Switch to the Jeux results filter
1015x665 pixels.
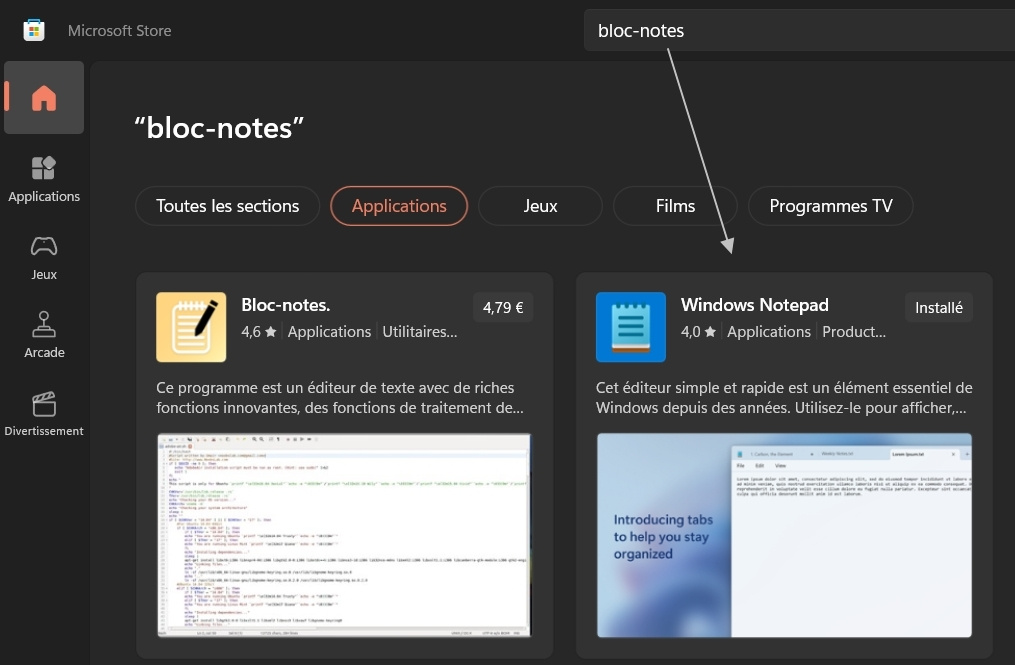click(540, 206)
